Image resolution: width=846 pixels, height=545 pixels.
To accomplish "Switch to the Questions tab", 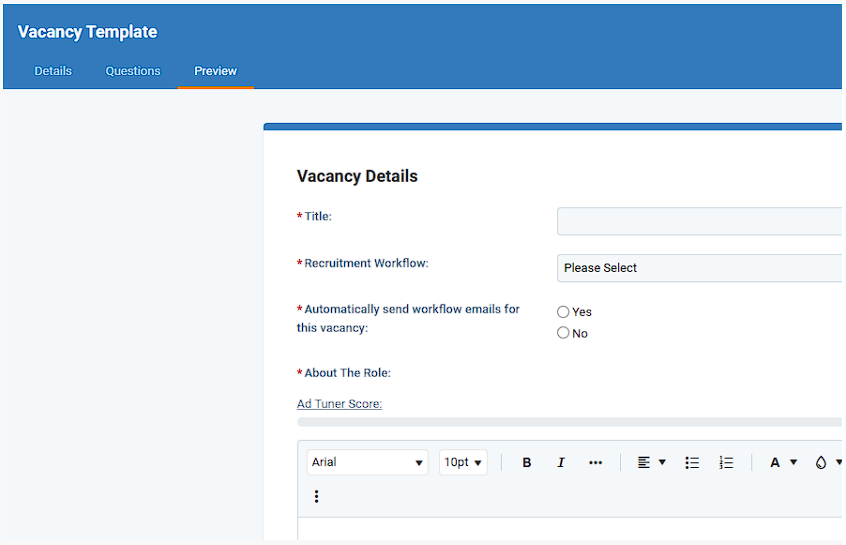I will (133, 71).
